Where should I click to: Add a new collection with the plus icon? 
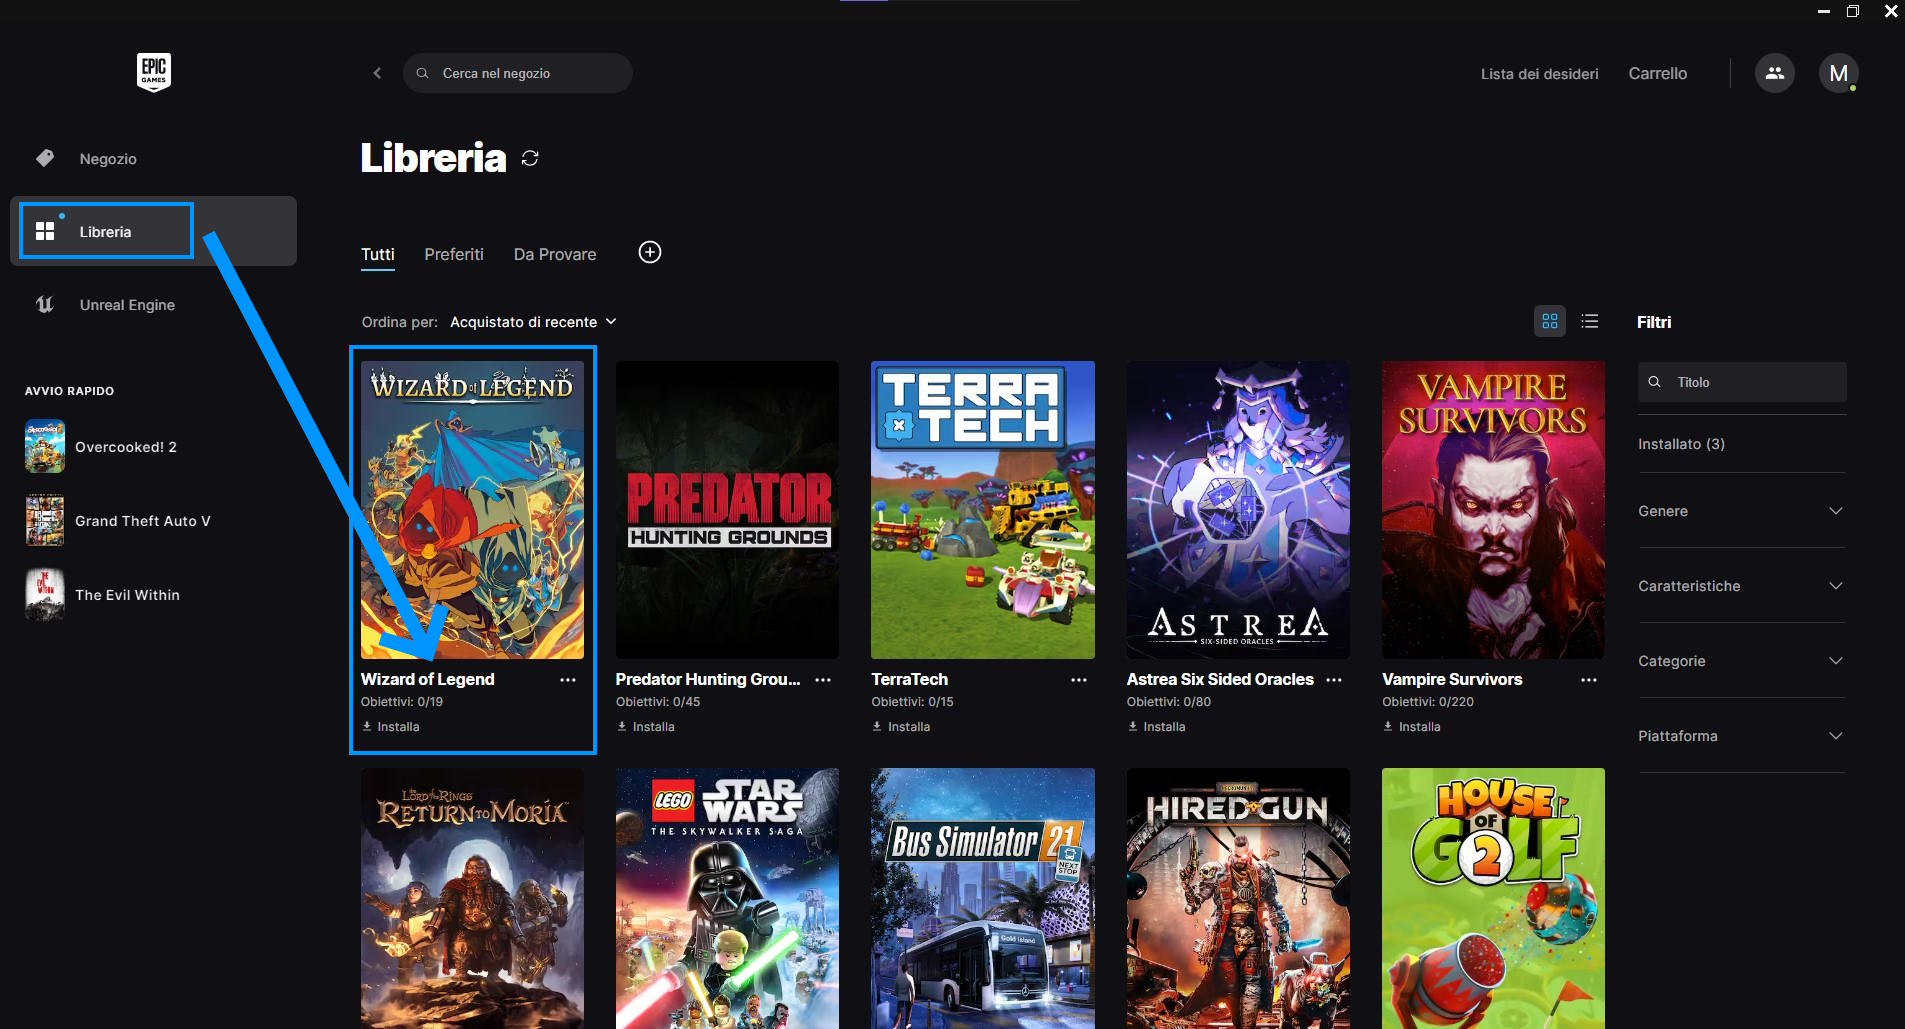(650, 253)
